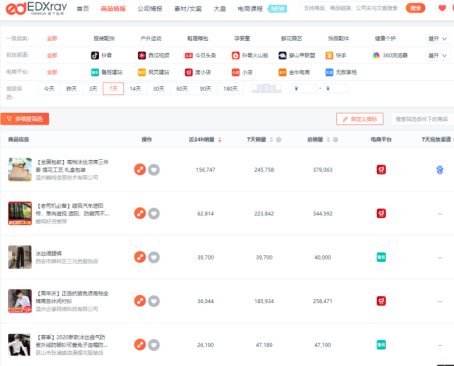This screenshot has height=366, width=454.
Task: Click the EDXray logo
Action: pyautogui.click(x=36, y=8)
